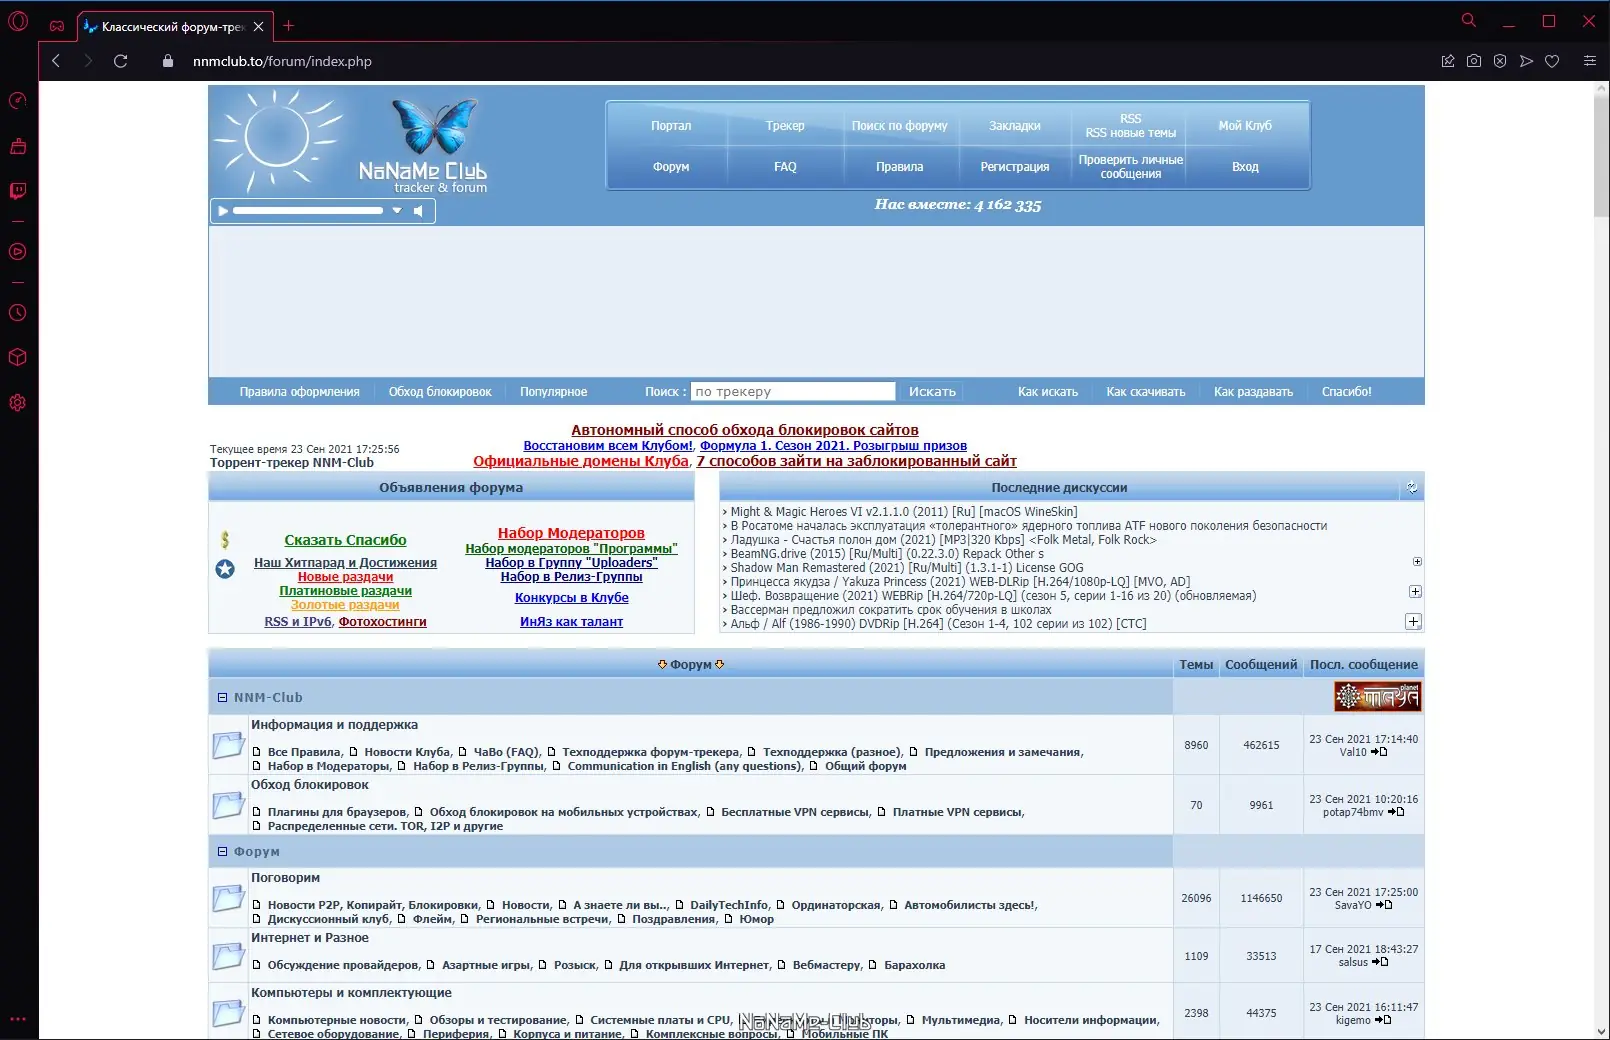Viewport: 1610px width, 1040px height.
Task: Open the audio player dropdown arrow
Action: pyautogui.click(x=397, y=211)
